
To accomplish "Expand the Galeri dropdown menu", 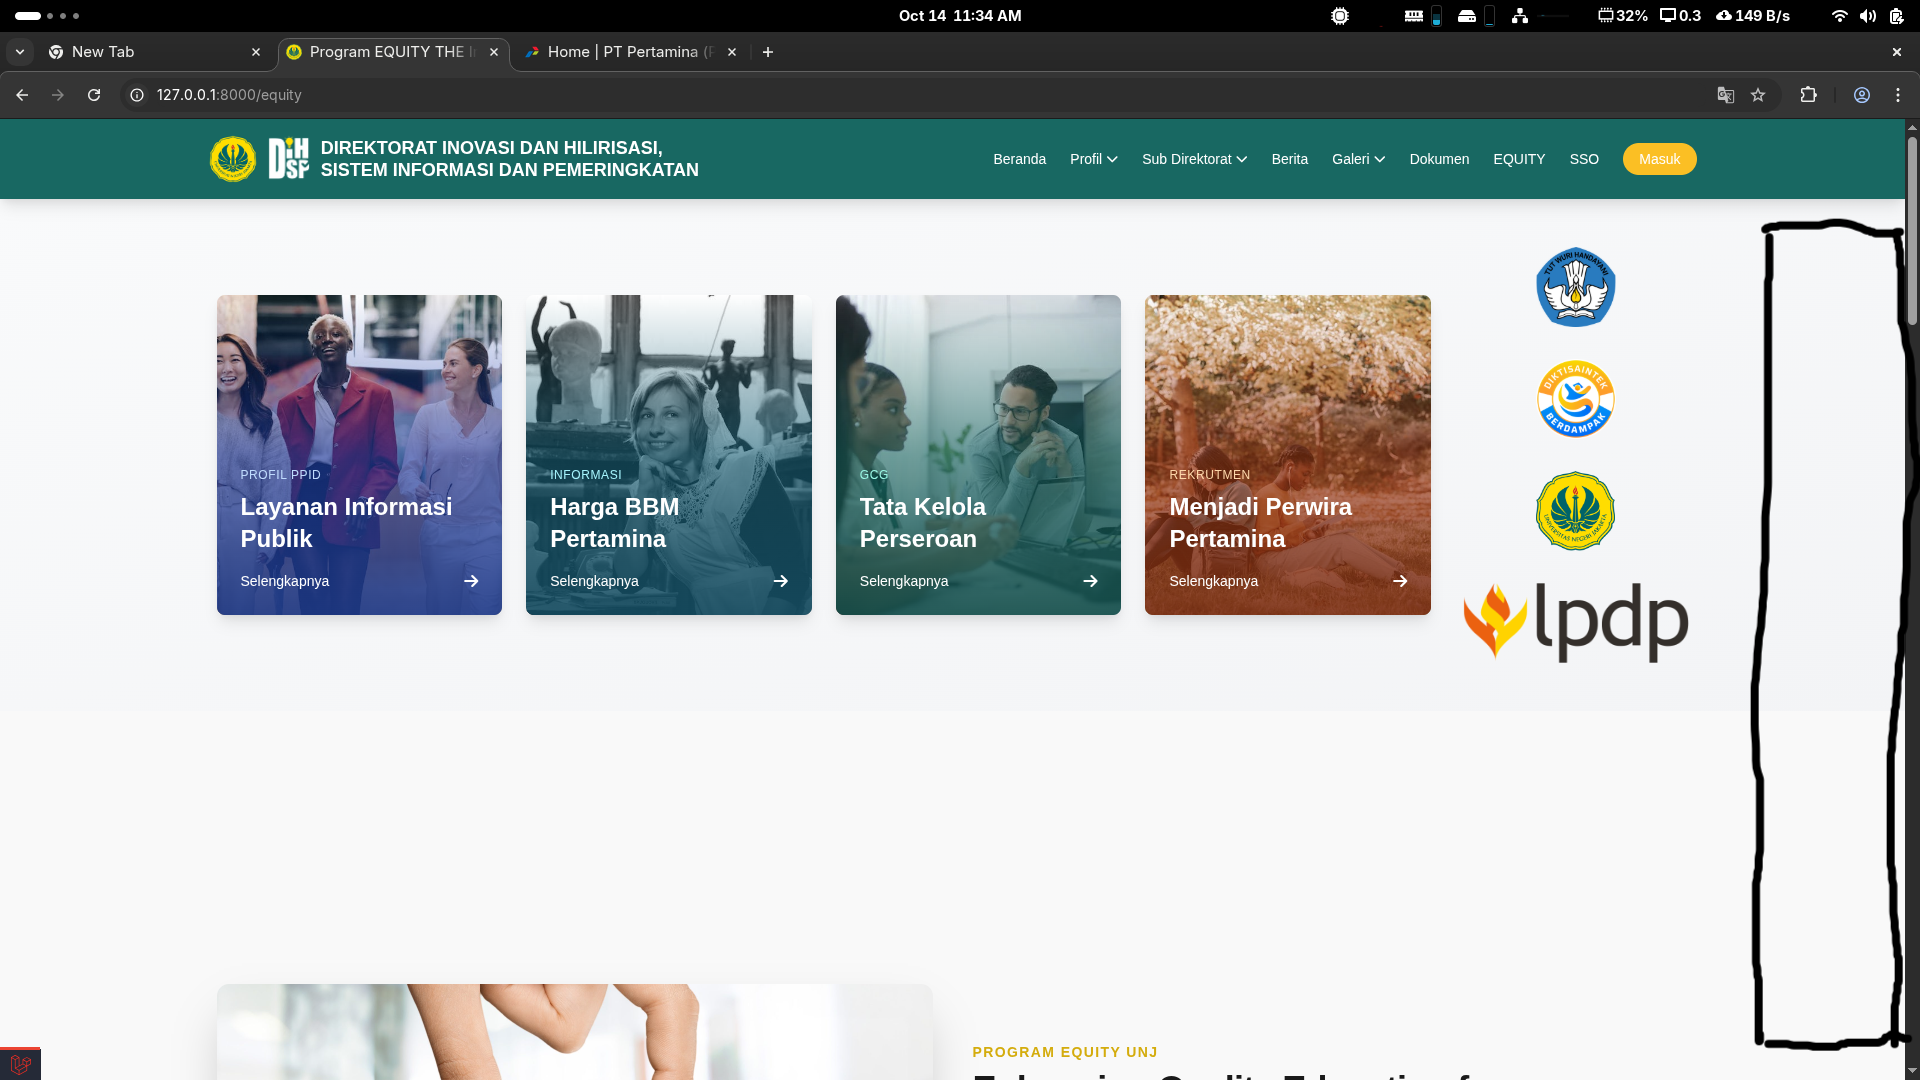I will pyautogui.click(x=1358, y=159).
